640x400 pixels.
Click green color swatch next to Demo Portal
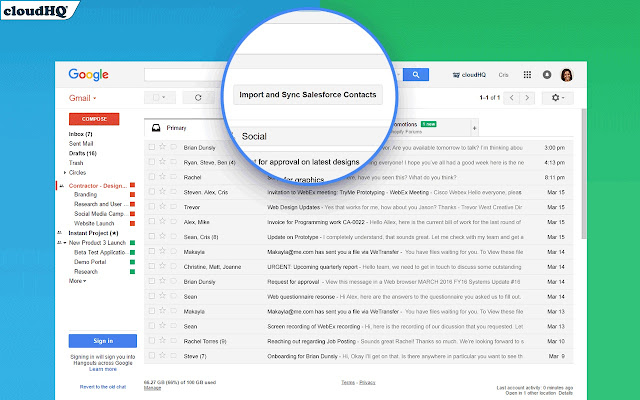click(x=132, y=262)
